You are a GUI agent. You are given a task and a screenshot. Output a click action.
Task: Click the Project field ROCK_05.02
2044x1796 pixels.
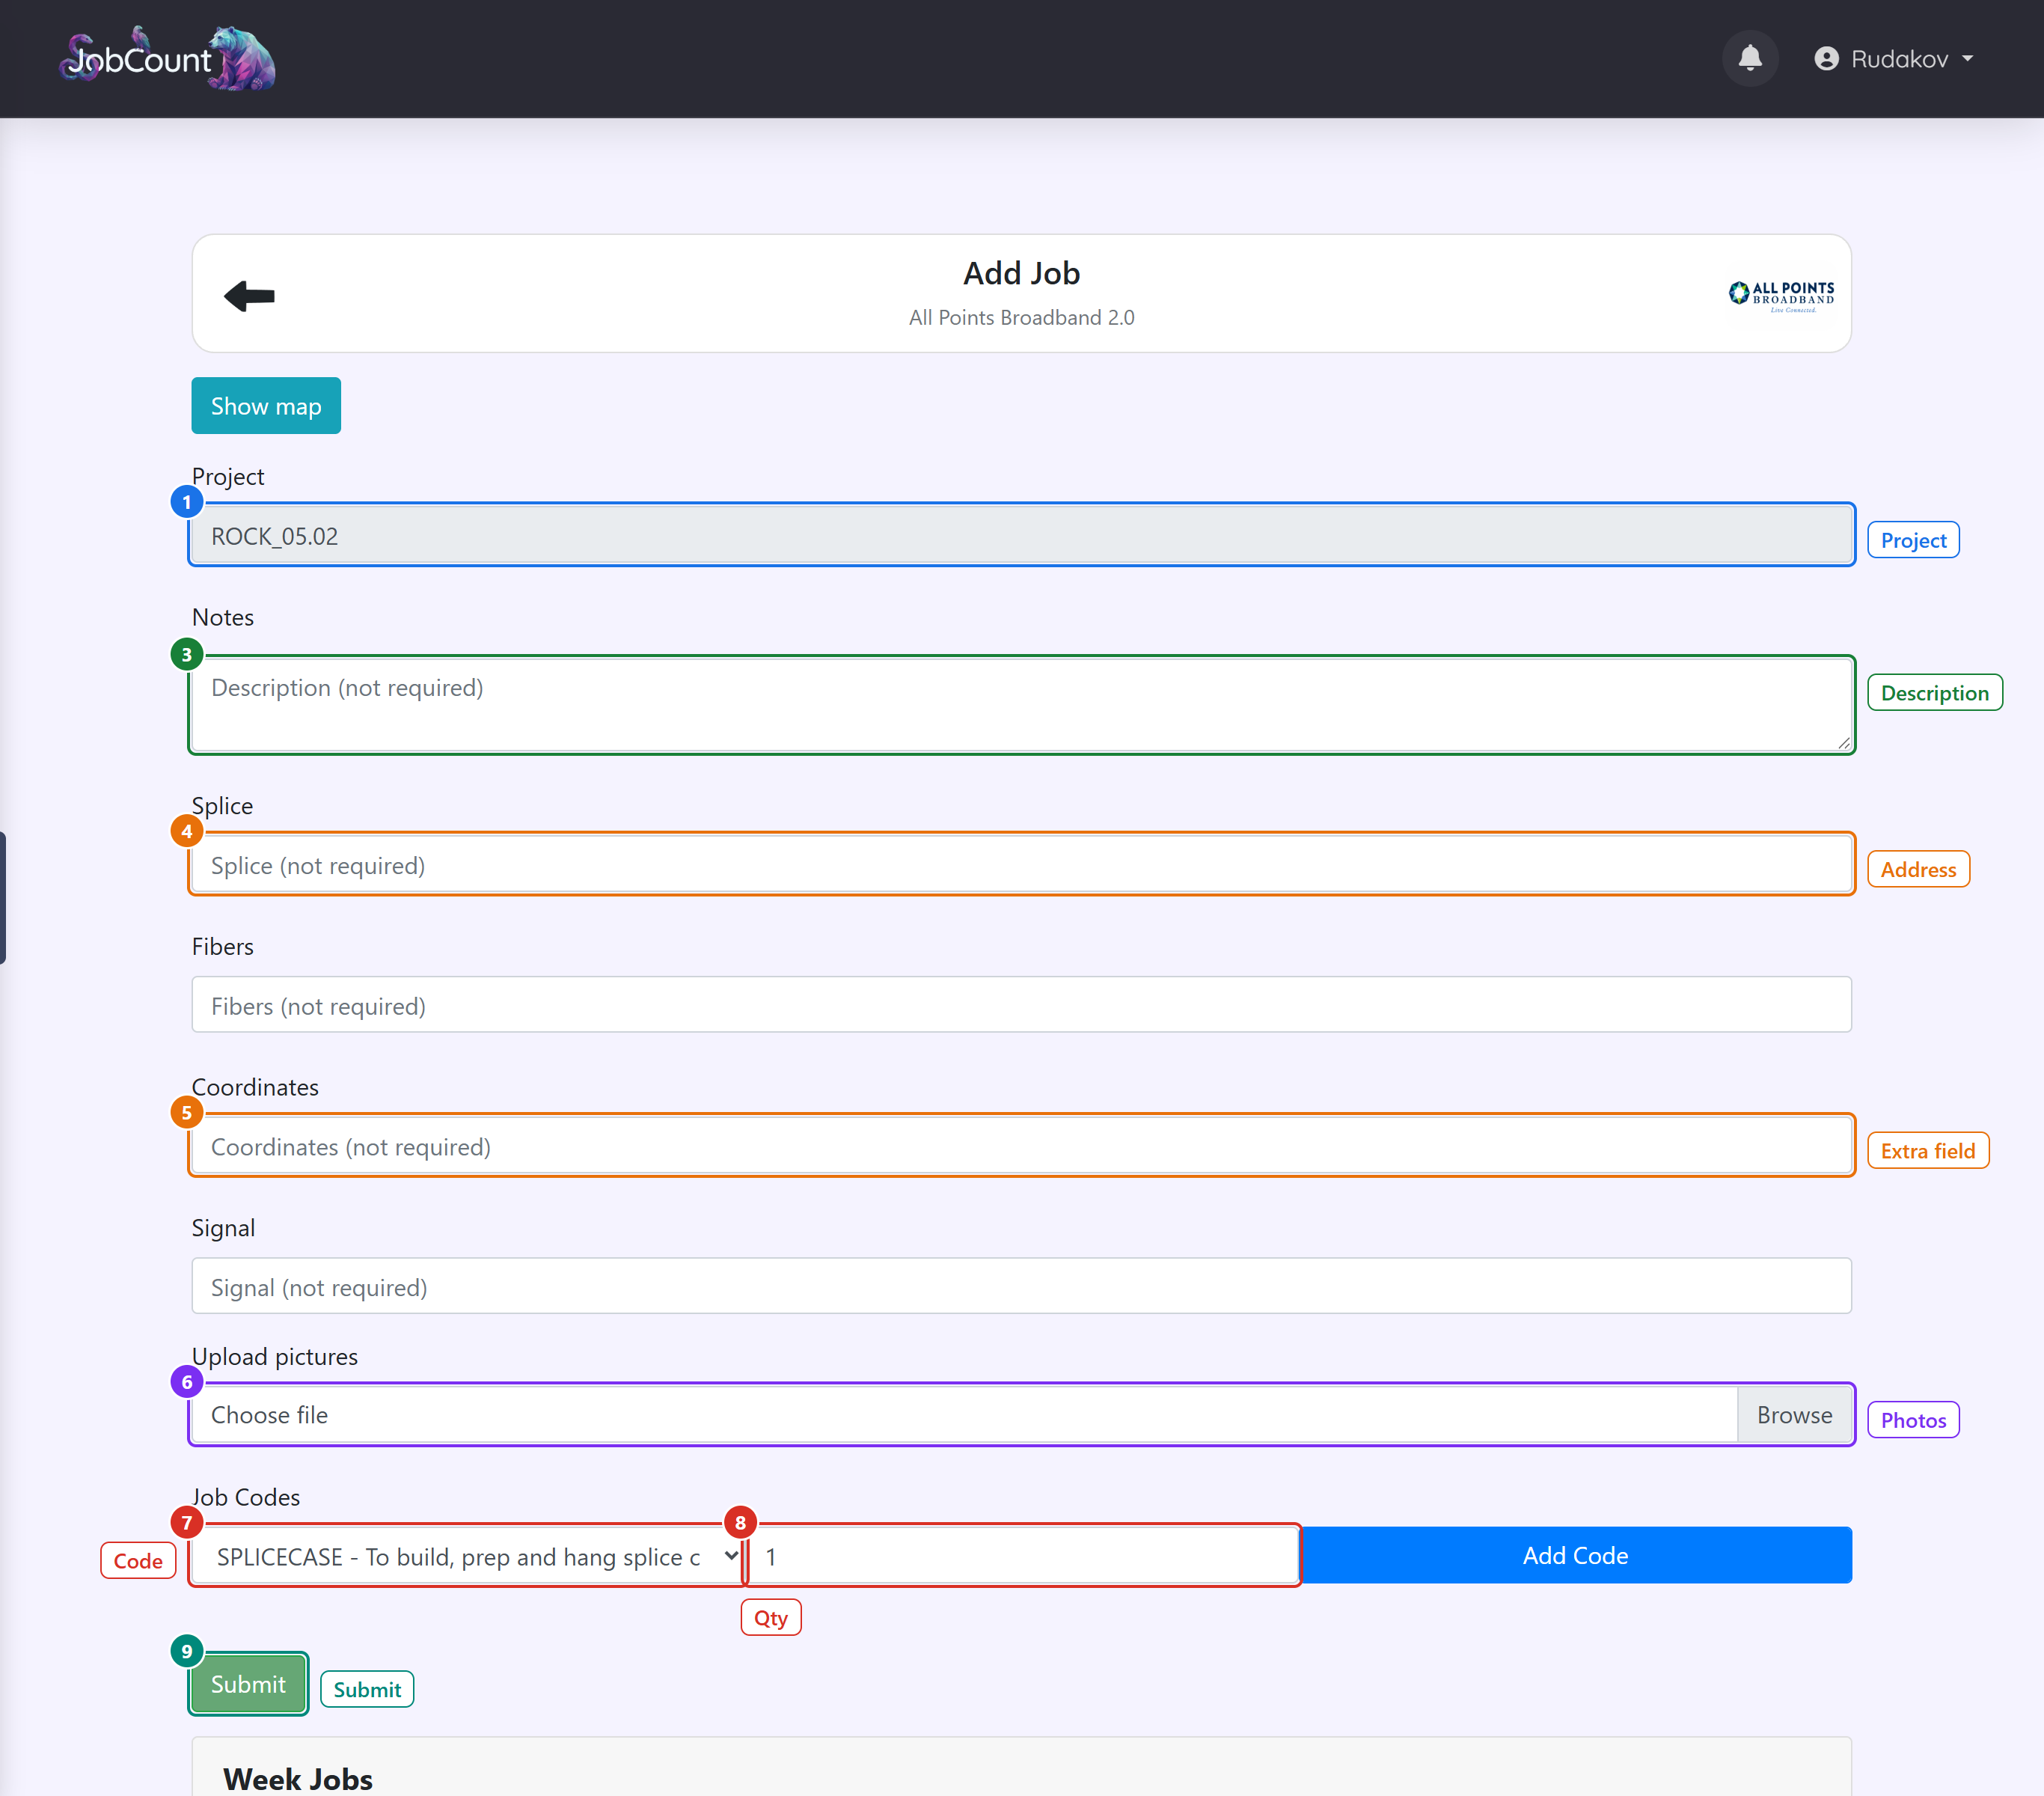[x=1021, y=536]
